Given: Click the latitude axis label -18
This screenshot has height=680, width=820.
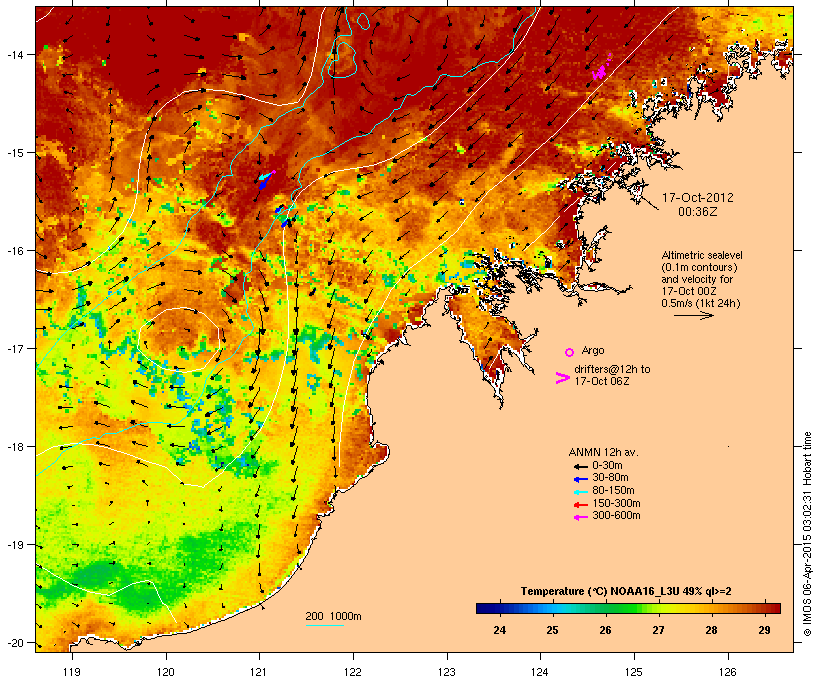Looking at the screenshot, I should [x=15, y=447].
